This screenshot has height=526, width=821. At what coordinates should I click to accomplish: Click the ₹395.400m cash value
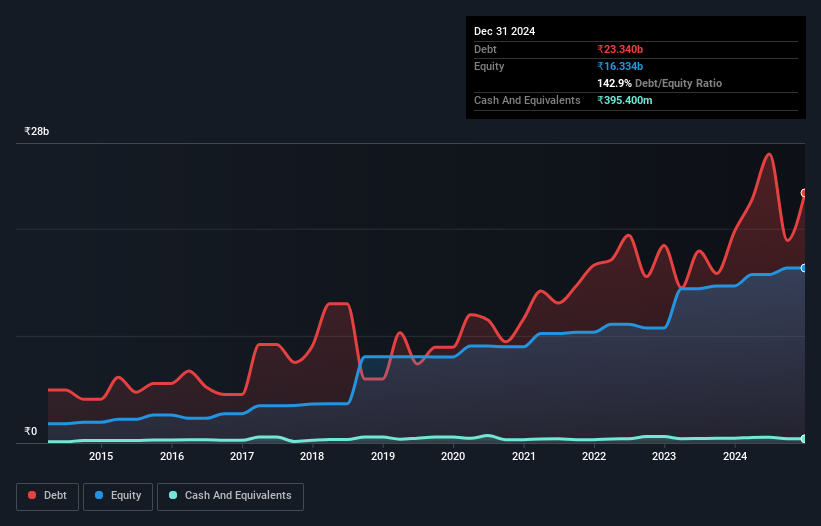pyautogui.click(x=625, y=100)
